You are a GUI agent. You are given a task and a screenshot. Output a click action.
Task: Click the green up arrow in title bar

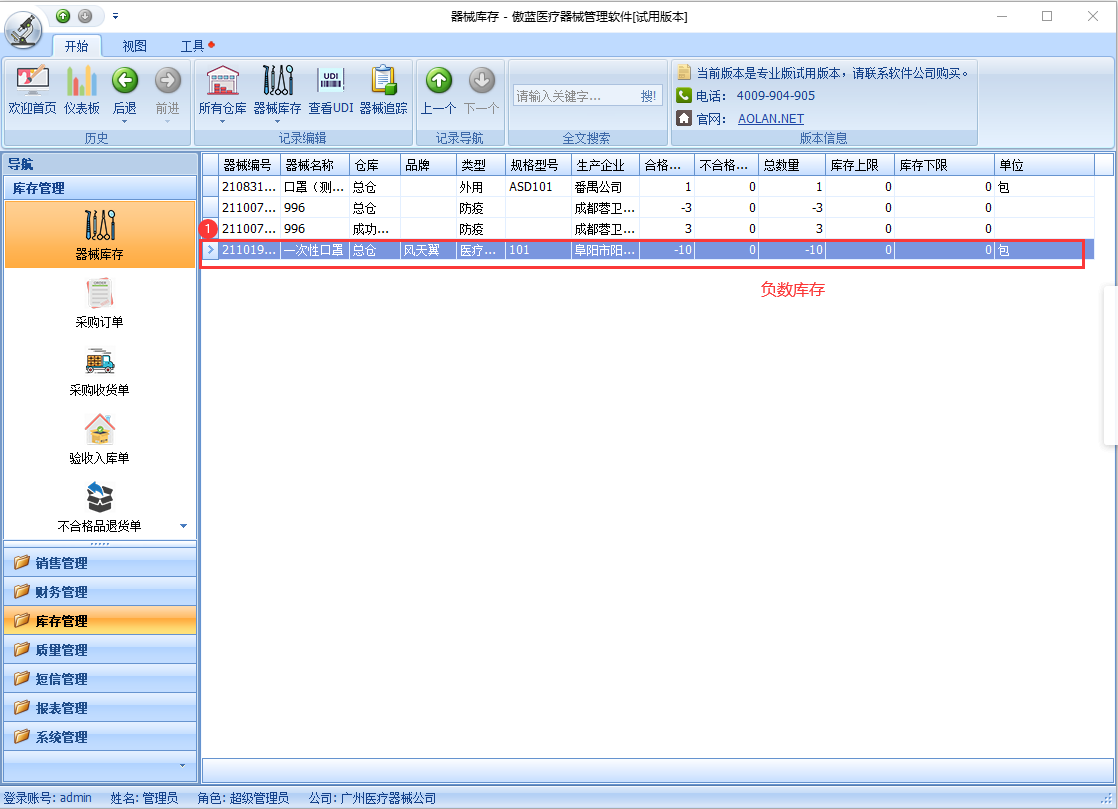[x=63, y=16]
